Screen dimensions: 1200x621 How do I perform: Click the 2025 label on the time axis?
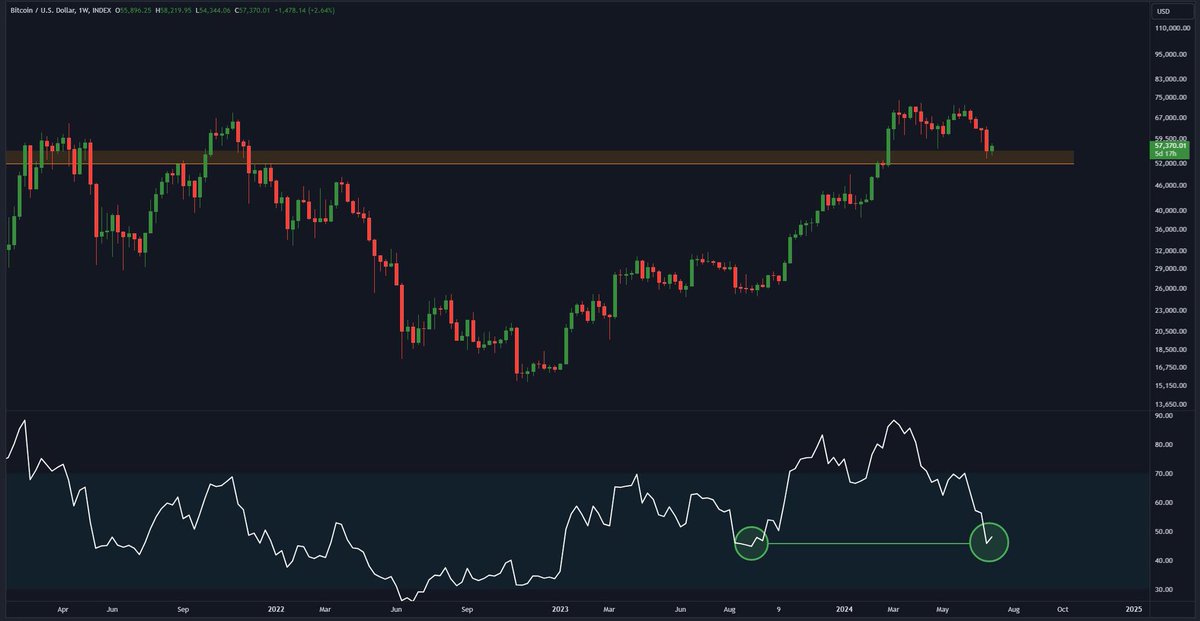pyautogui.click(x=1132, y=607)
